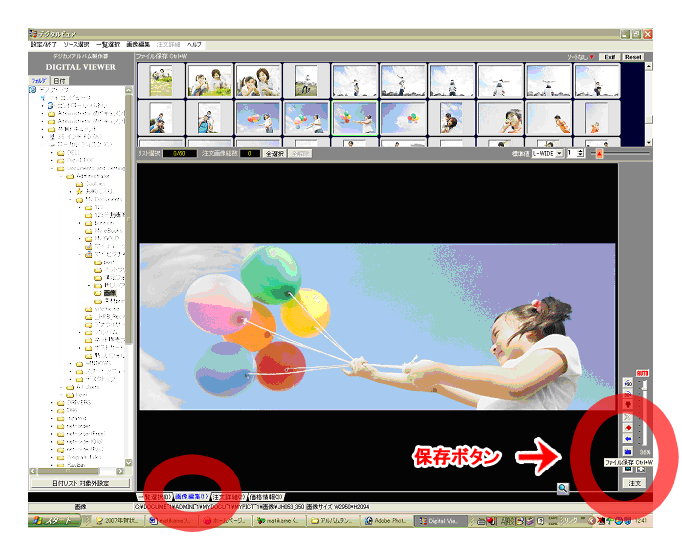Select the bottom 注文詳細(0) tab
682x557 pixels.
tap(229, 497)
